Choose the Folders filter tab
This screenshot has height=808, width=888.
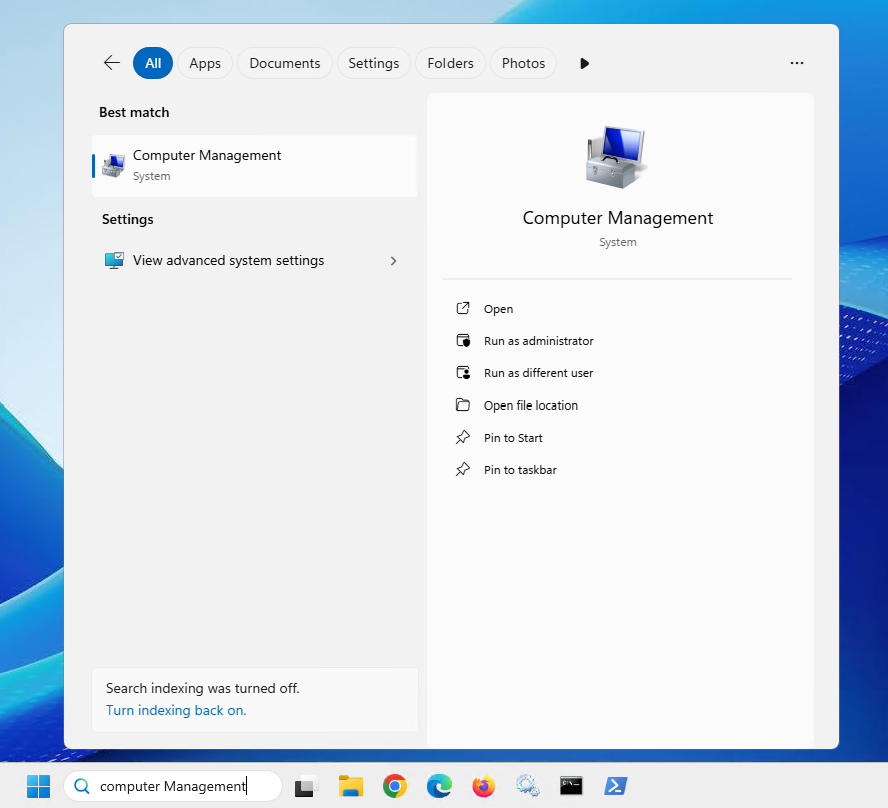click(450, 63)
